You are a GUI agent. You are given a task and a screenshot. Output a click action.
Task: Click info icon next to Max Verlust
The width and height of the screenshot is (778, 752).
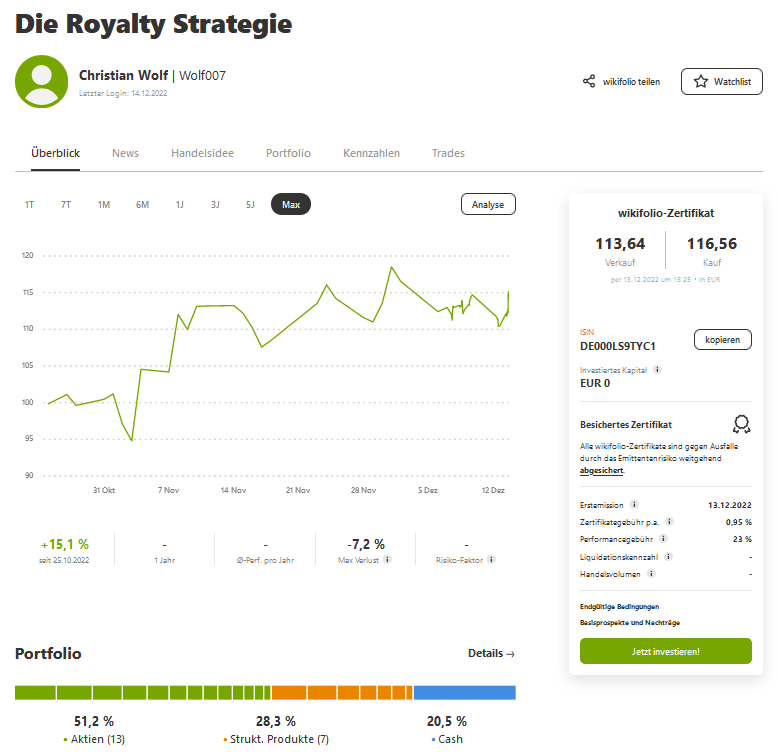click(387, 560)
